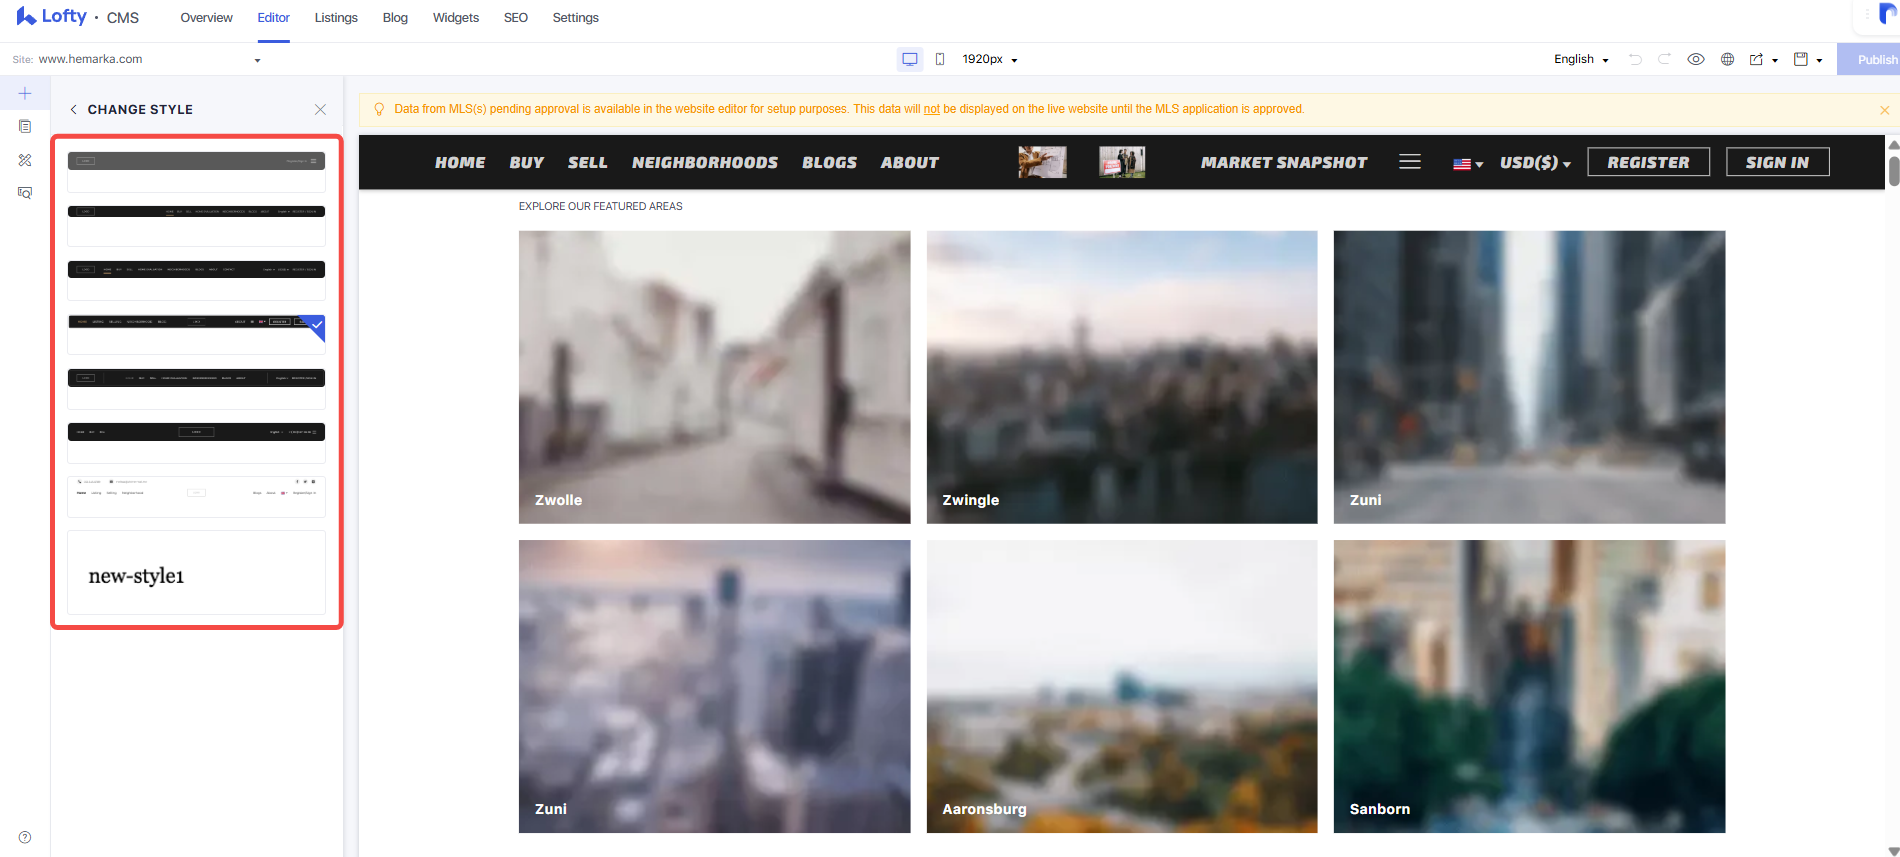Select the first gray header style thumbnail
The width and height of the screenshot is (1900, 857).
pyautogui.click(x=196, y=172)
